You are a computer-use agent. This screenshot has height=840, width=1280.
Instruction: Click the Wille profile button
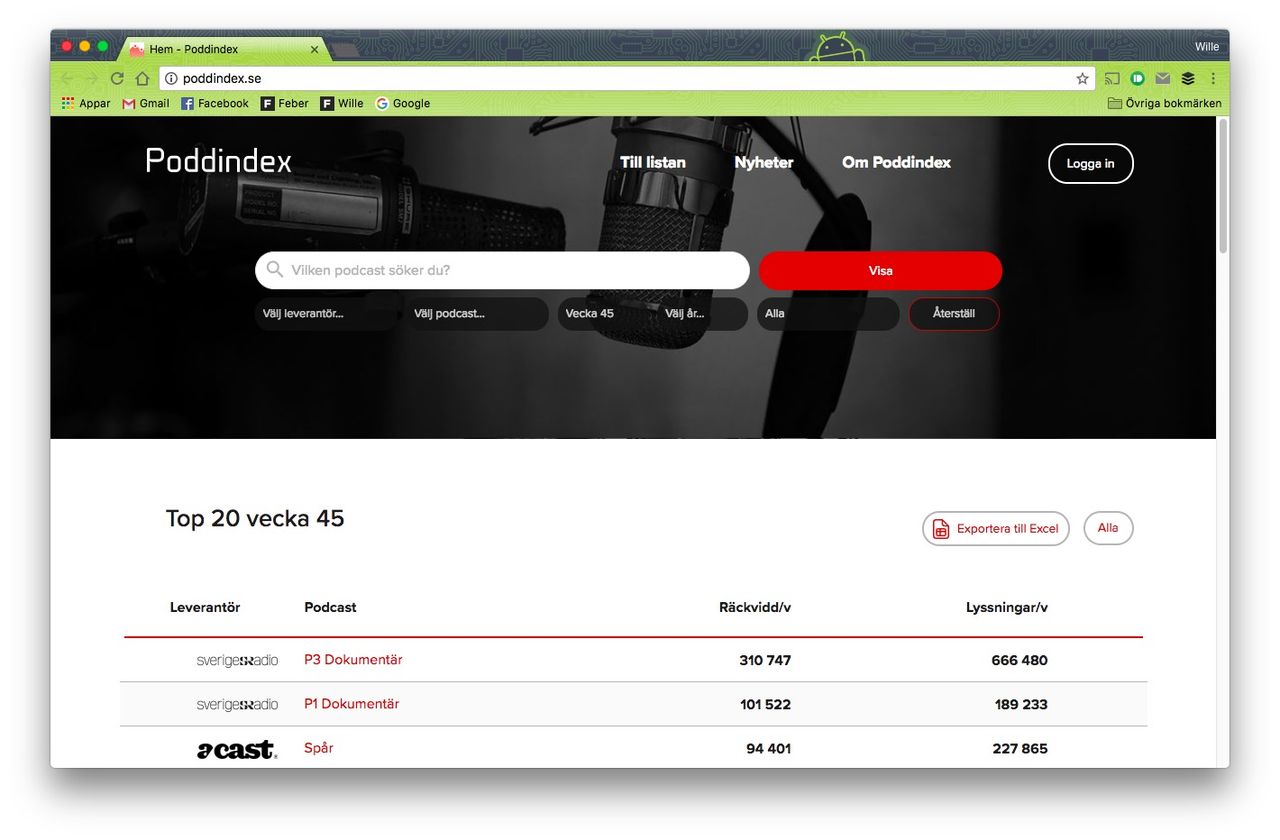[1207, 47]
